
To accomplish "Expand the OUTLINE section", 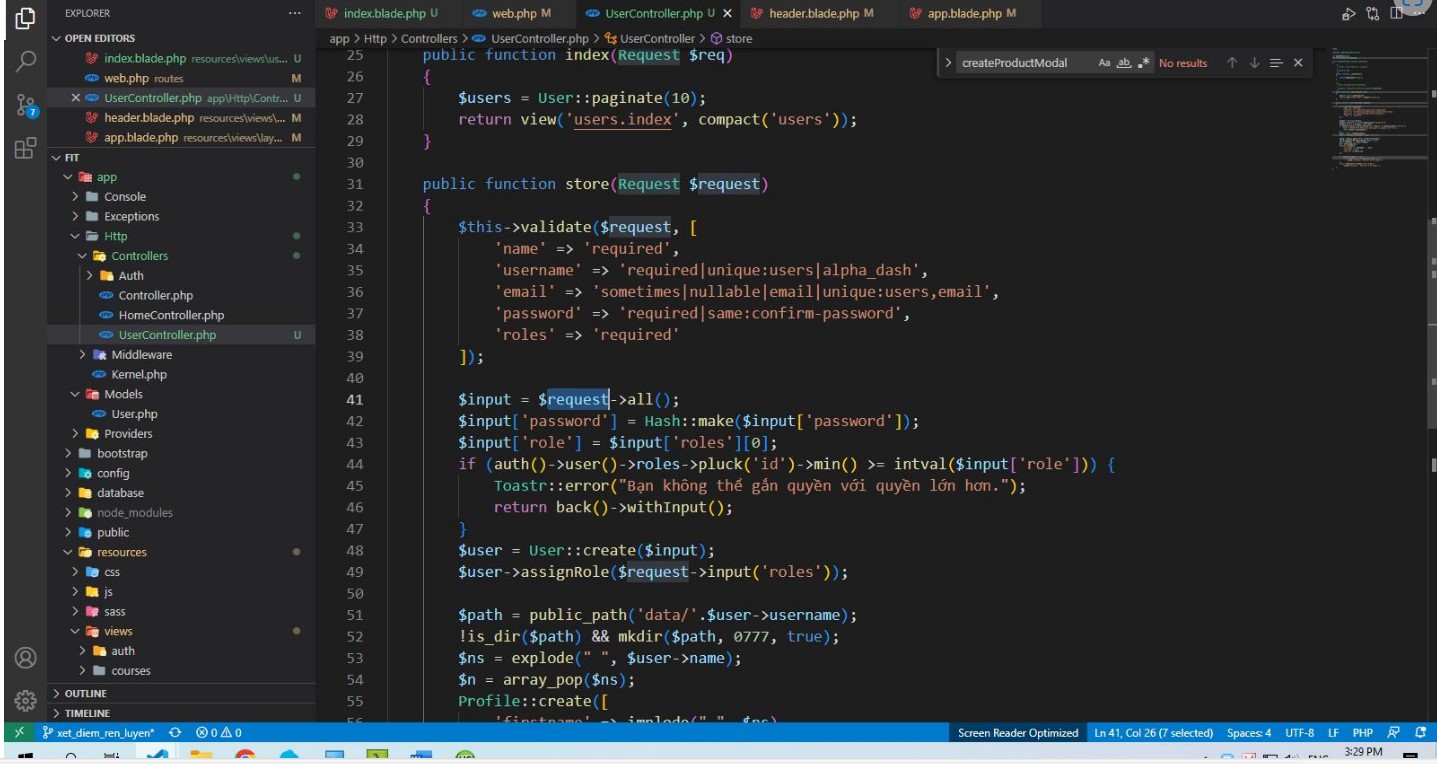I will [x=85, y=693].
